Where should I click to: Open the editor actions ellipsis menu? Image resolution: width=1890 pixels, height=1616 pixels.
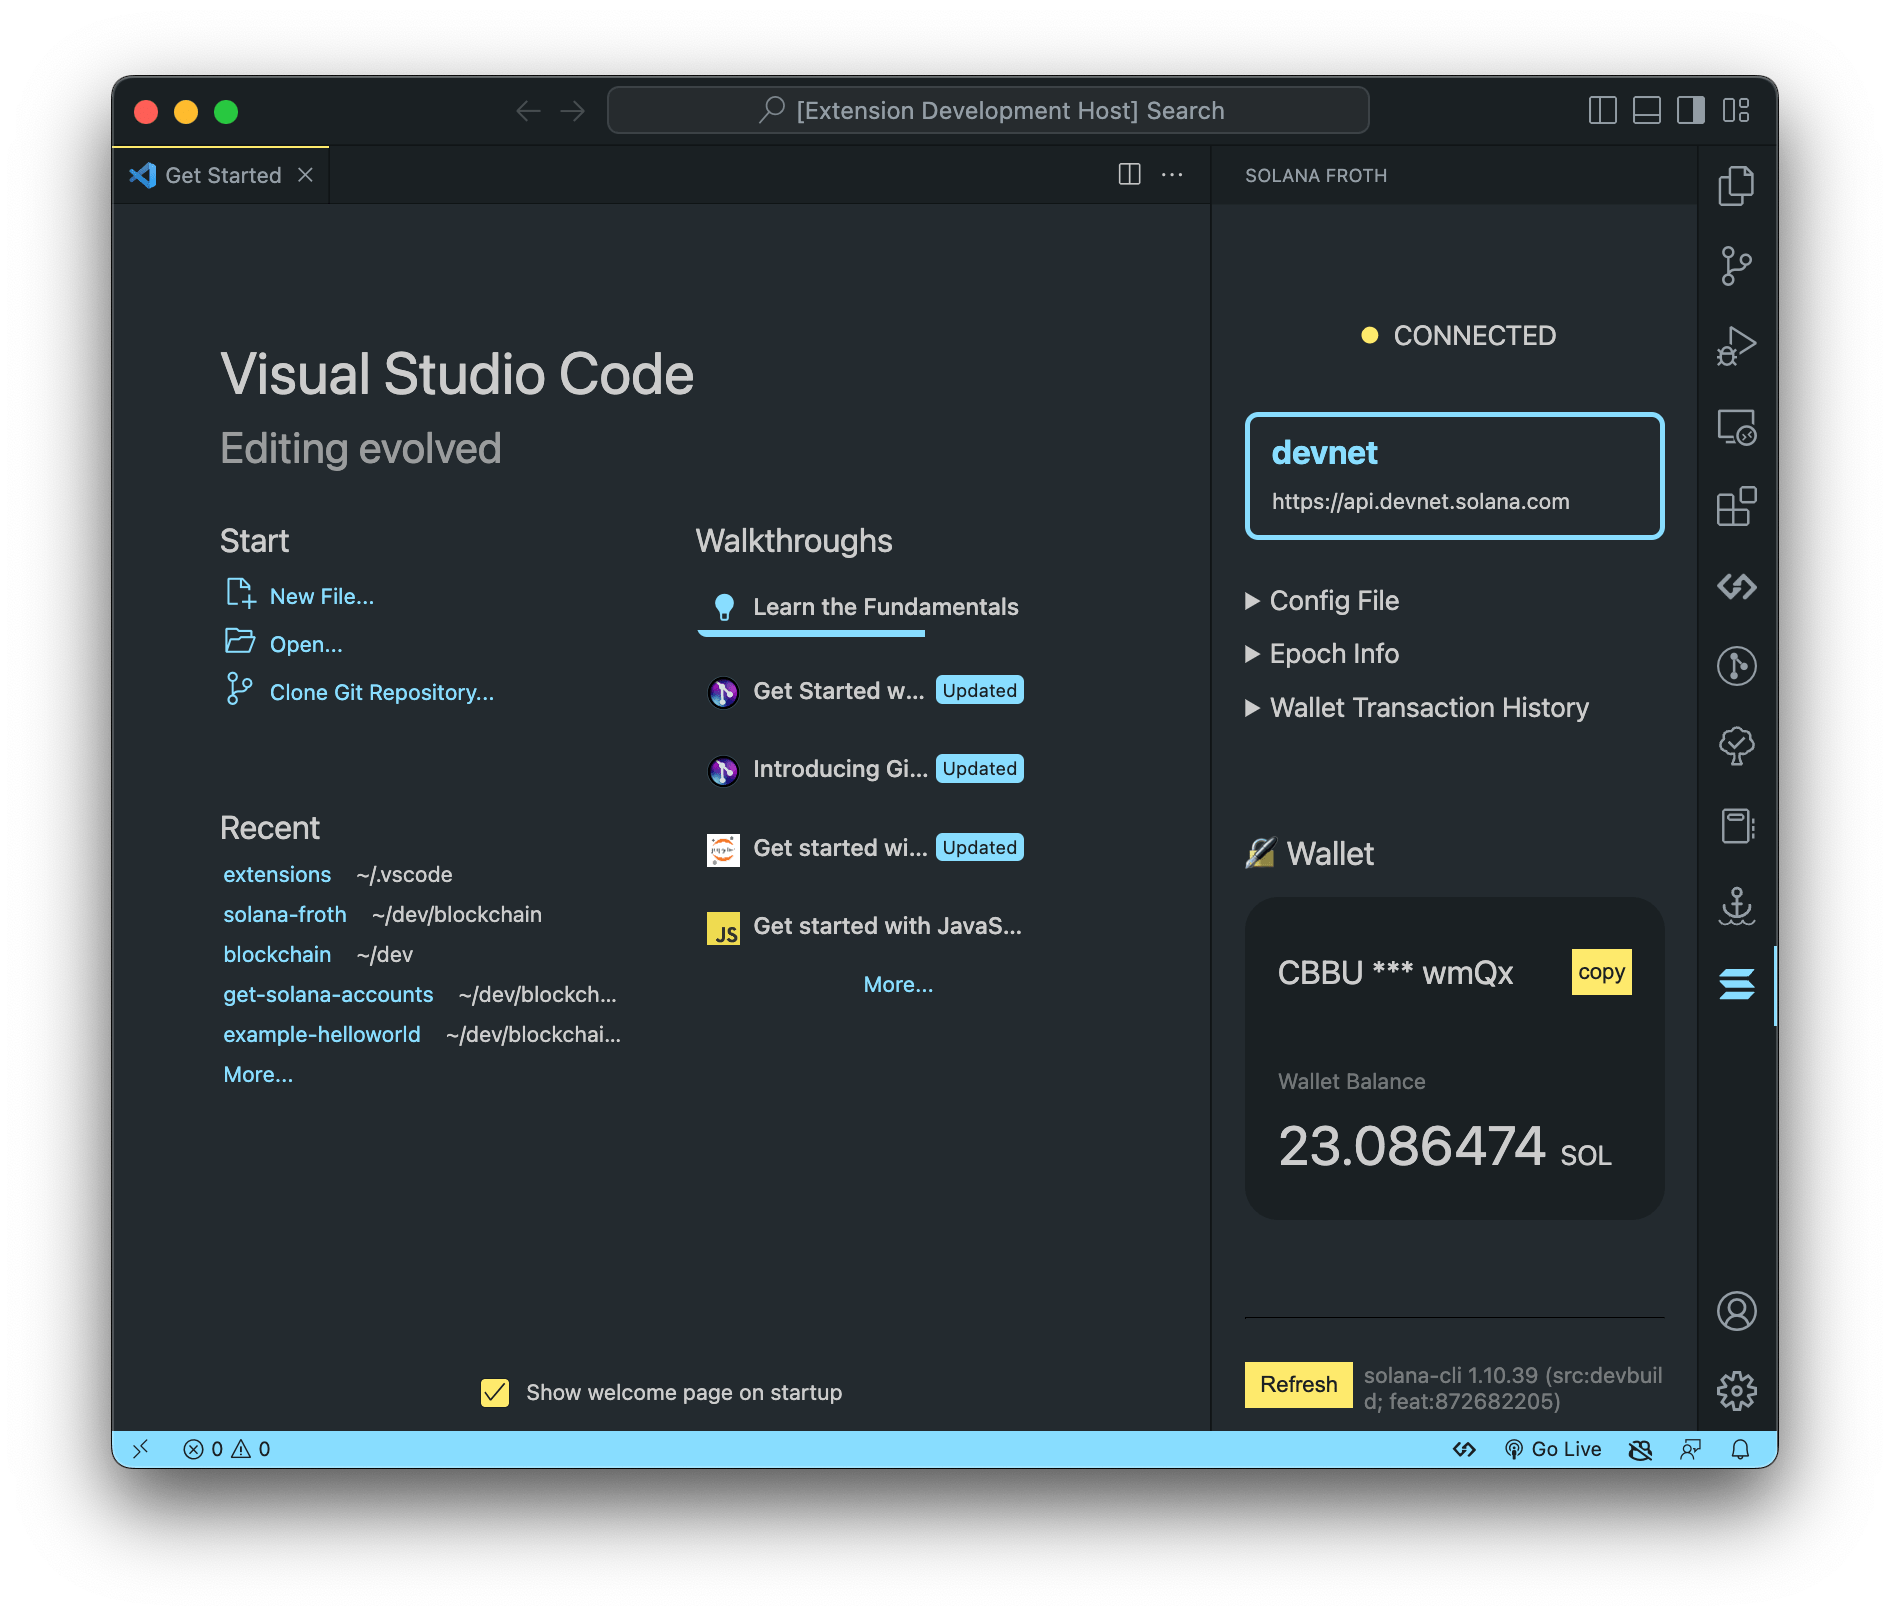(x=1172, y=175)
